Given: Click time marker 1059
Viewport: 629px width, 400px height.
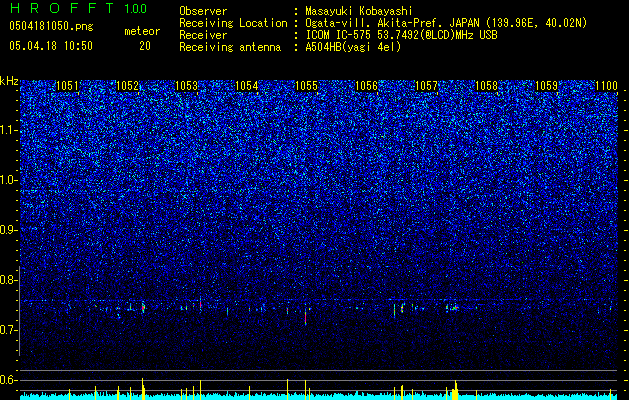Looking at the screenshot, I should coord(546,86).
